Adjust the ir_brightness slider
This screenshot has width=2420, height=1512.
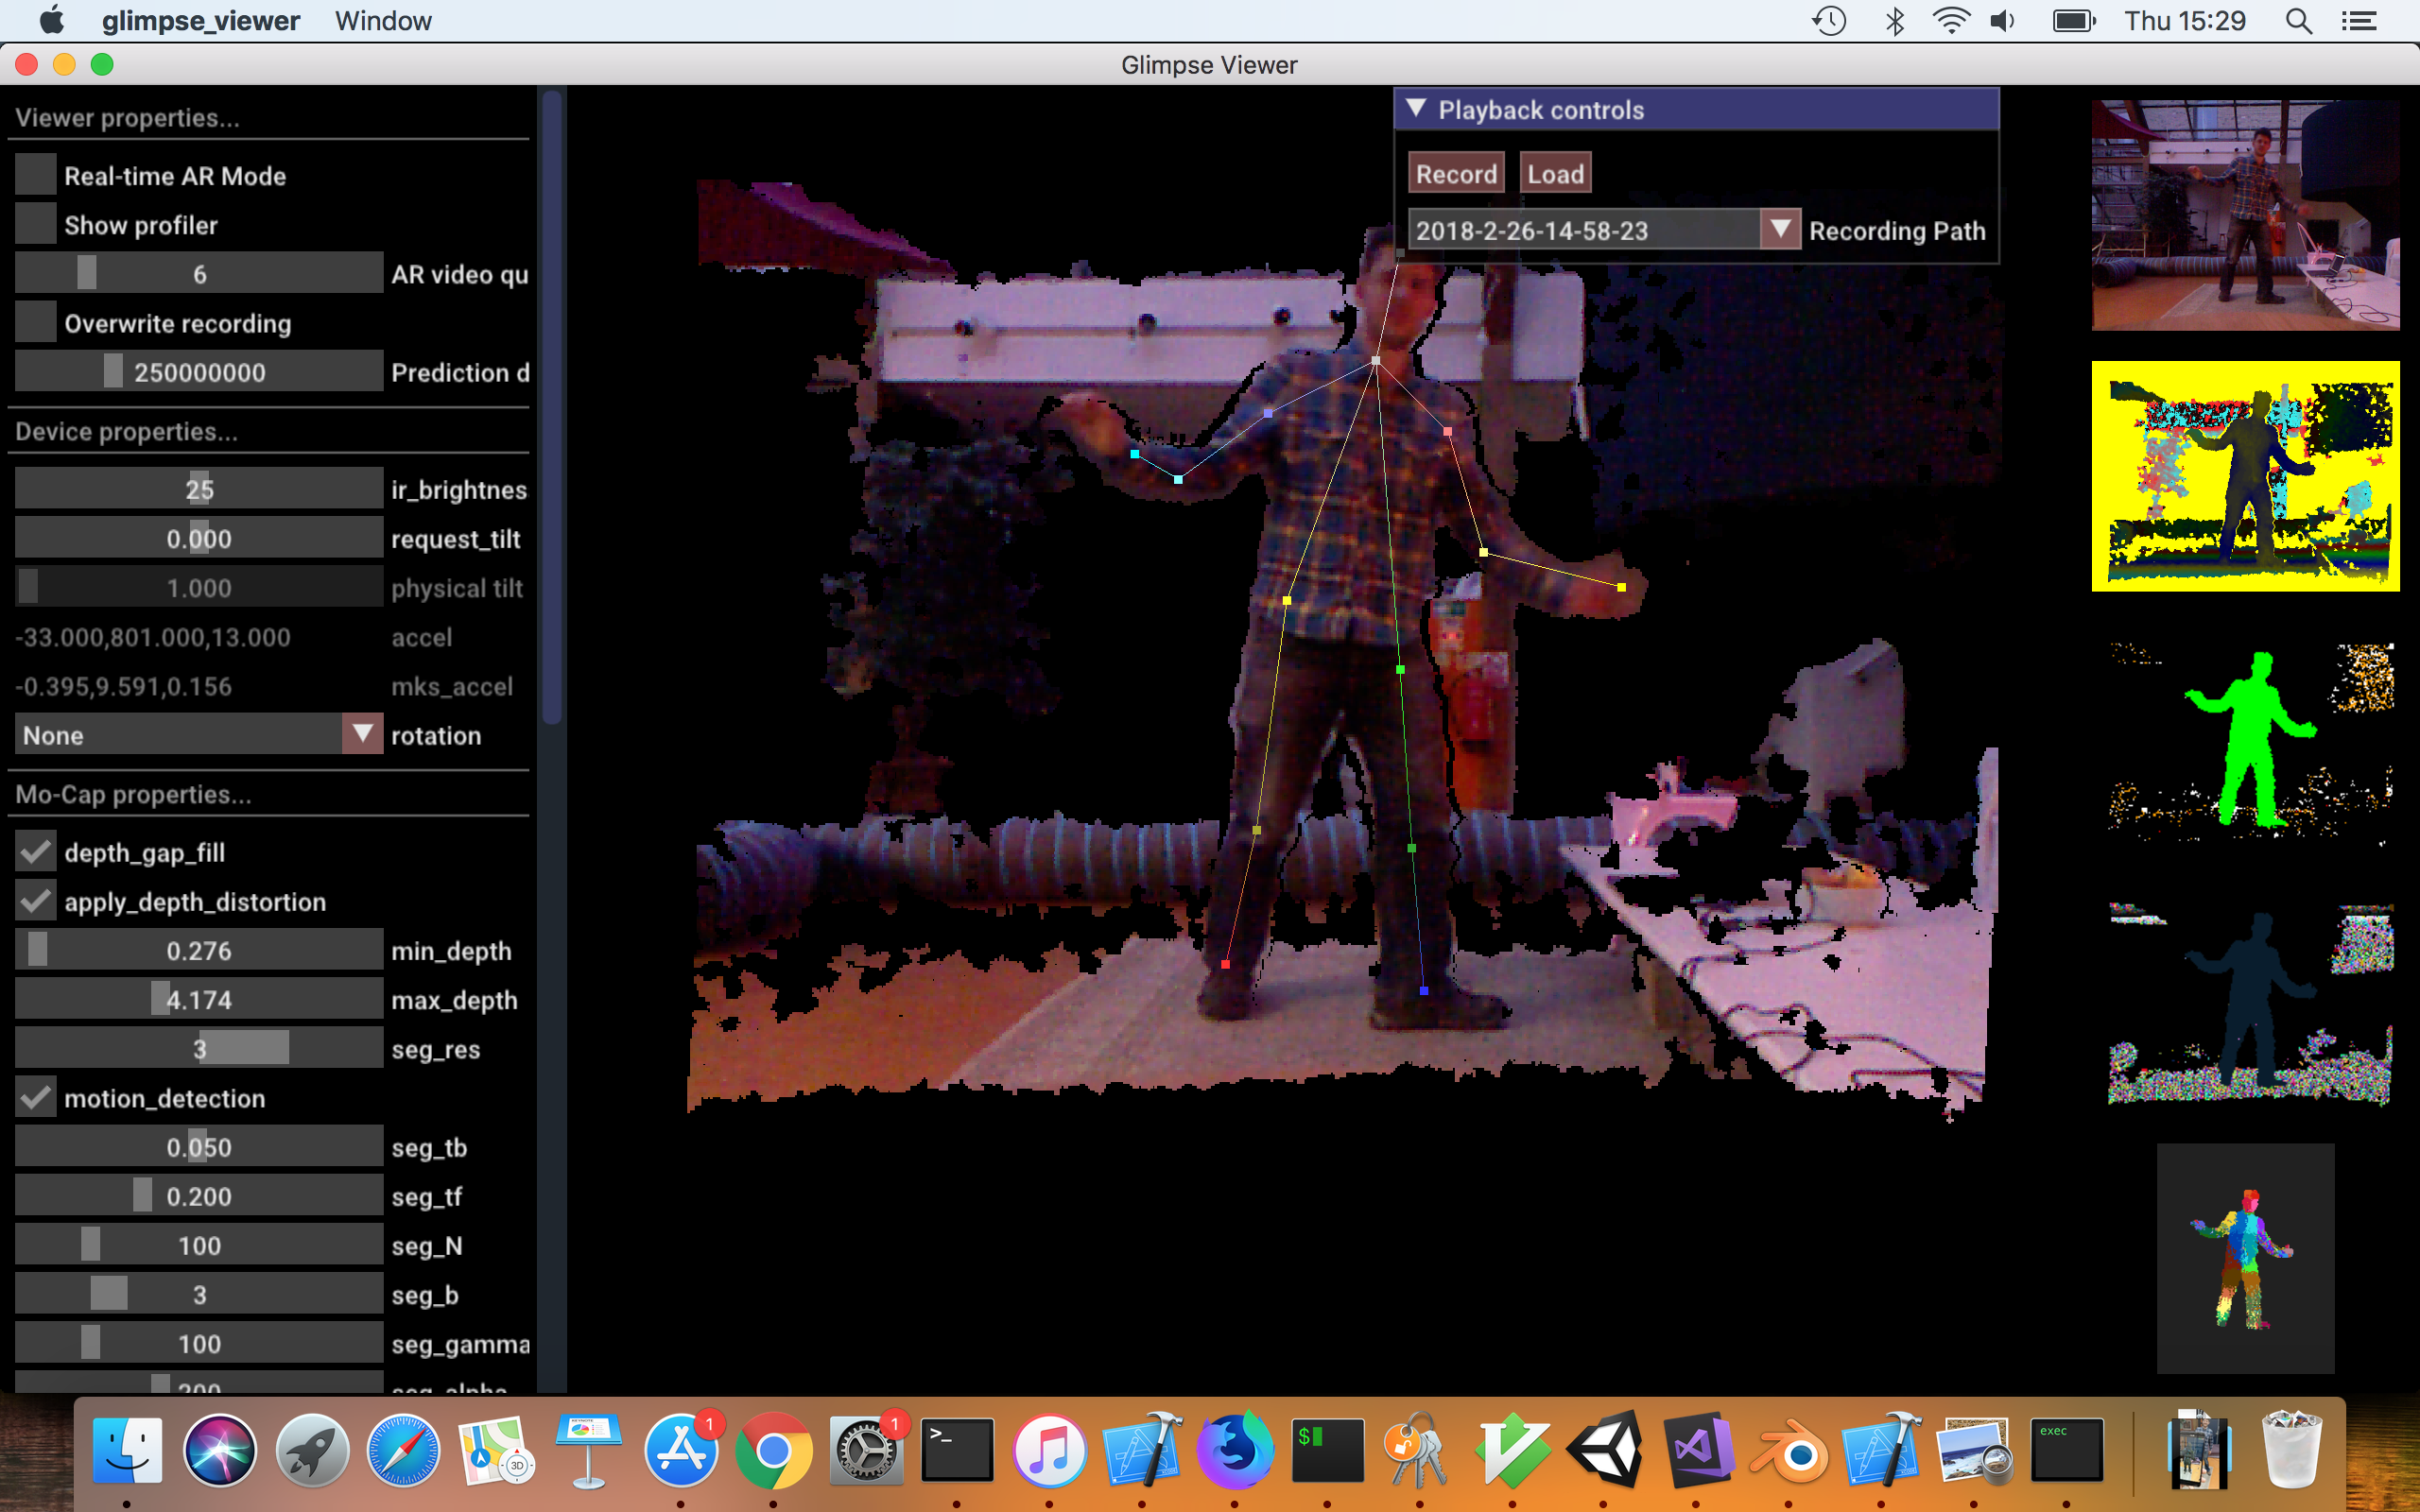(198, 488)
